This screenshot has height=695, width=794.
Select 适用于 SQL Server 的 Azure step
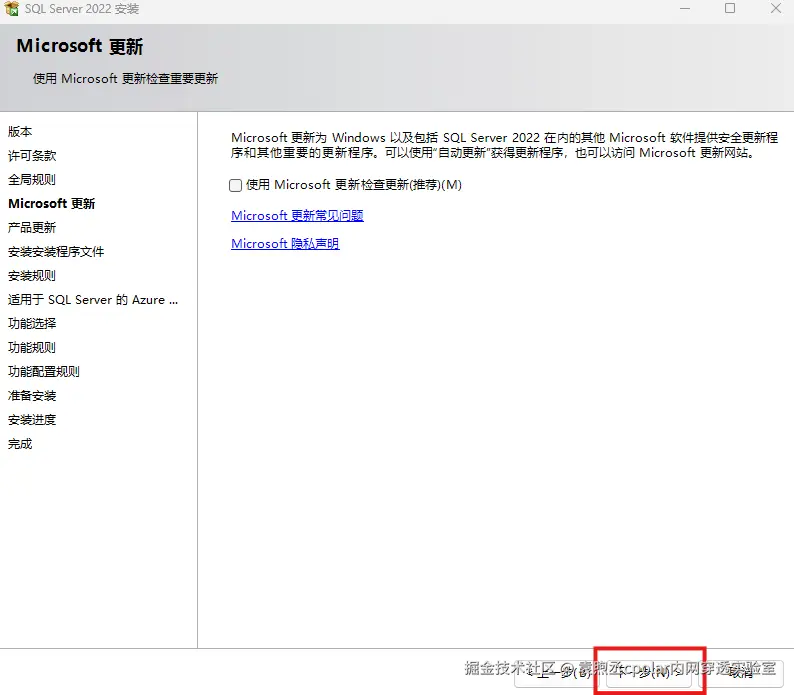93,300
